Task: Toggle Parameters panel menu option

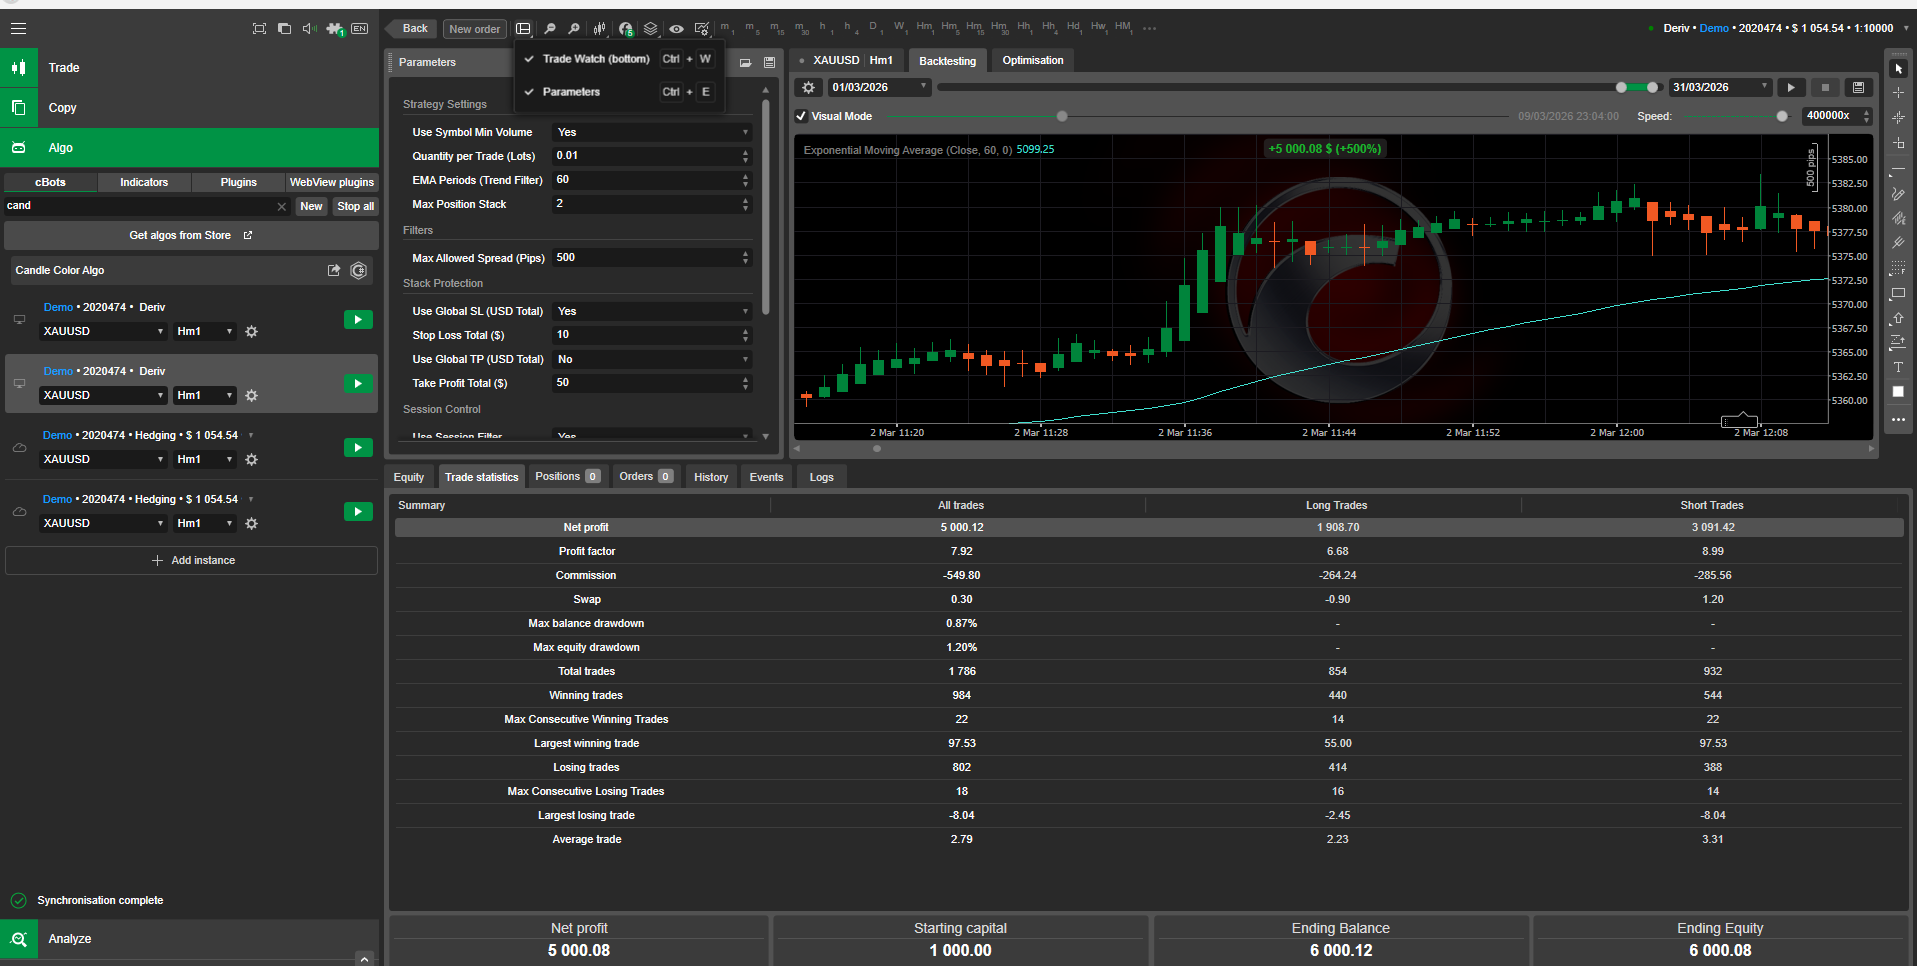Action: 571,92
